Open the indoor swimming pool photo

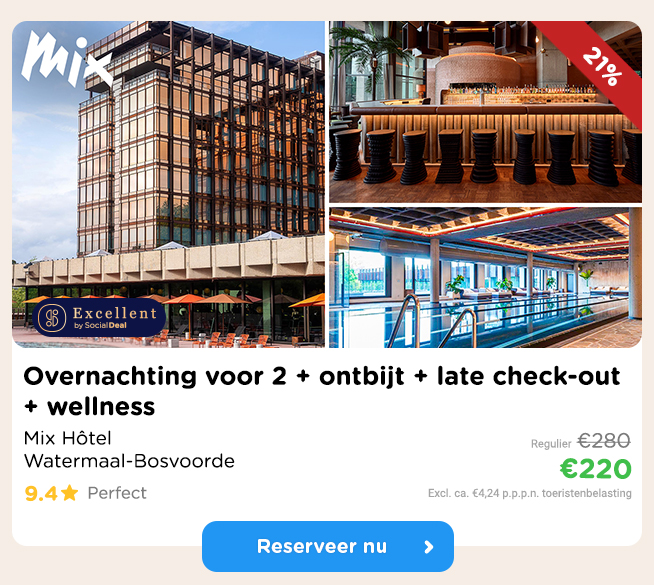click(x=485, y=277)
